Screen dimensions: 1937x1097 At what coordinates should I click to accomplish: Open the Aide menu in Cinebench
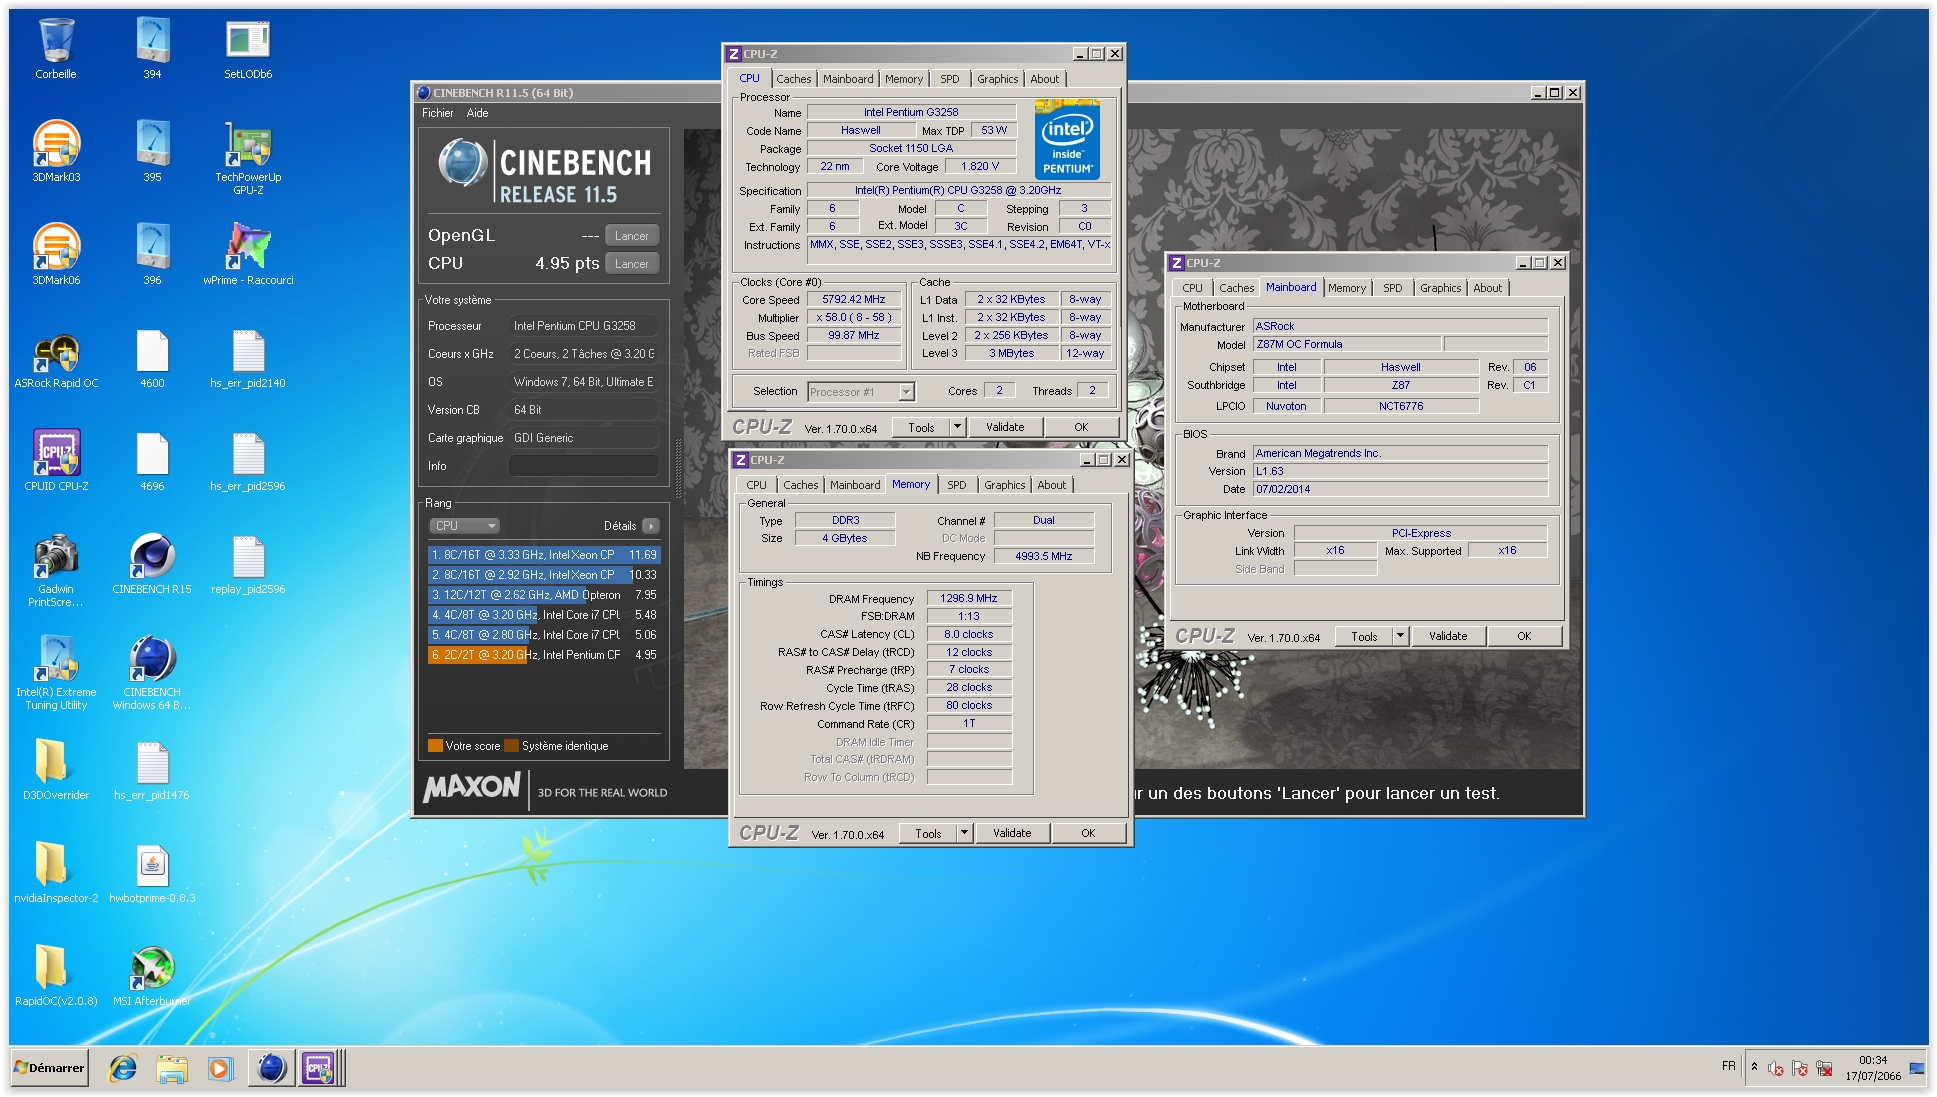(x=477, y=113)
